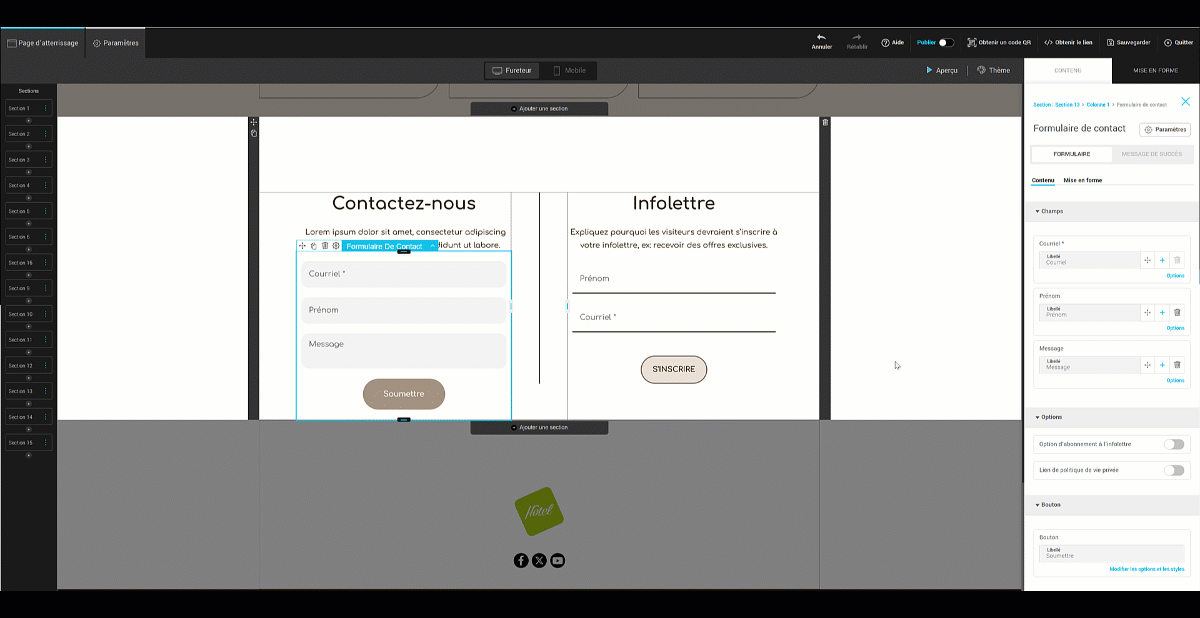
Task: Toggle the Publier switch
Action: [945, 43]
